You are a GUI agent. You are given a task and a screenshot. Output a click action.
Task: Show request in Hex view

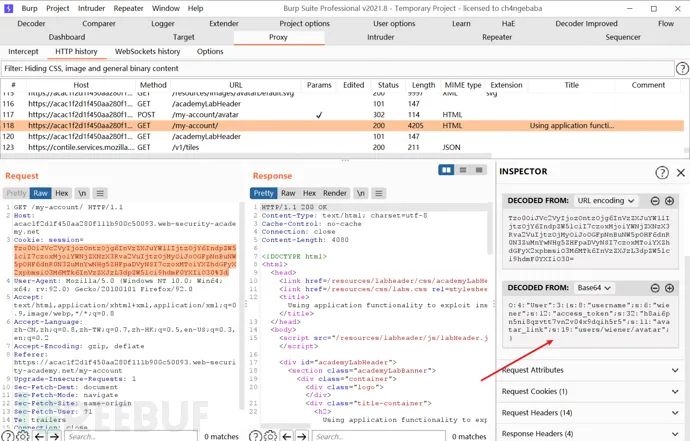coord(62,193)
